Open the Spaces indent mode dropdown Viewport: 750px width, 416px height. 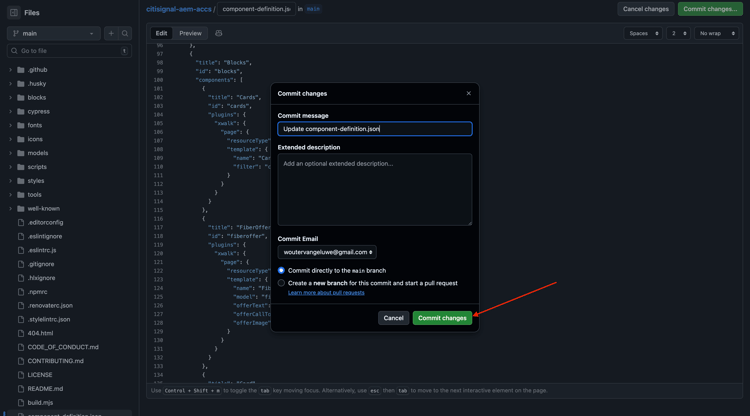[643, 33]
